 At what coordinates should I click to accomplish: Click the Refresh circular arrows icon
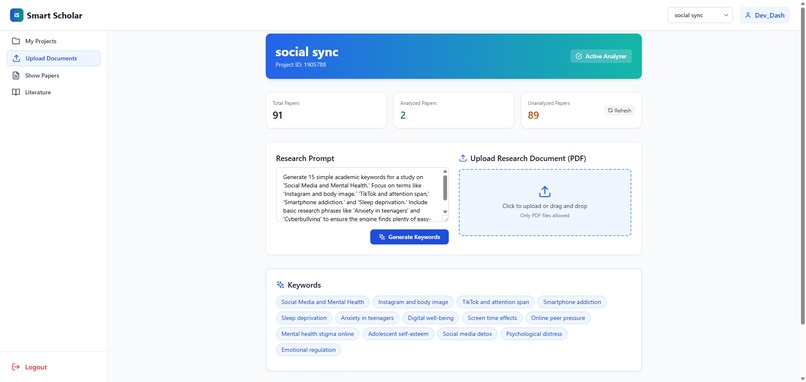[610, 111]
